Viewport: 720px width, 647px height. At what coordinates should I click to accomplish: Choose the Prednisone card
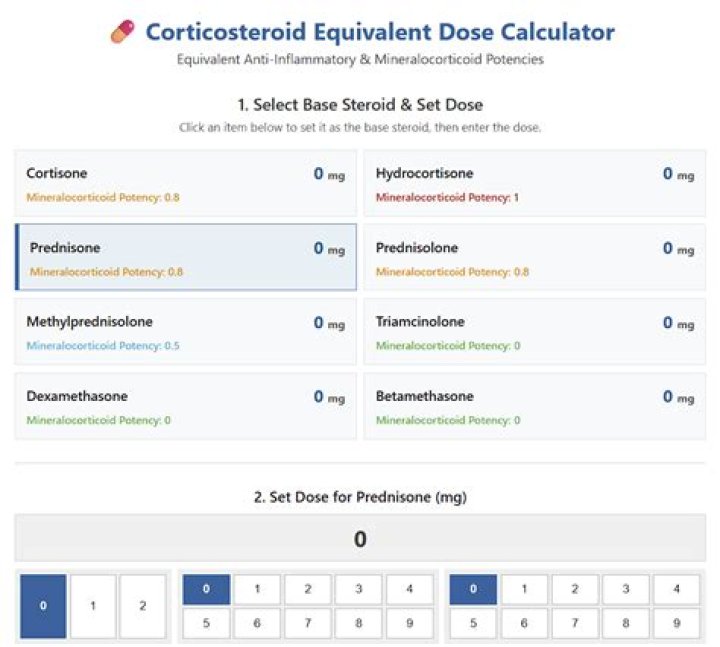click(186, 257)
